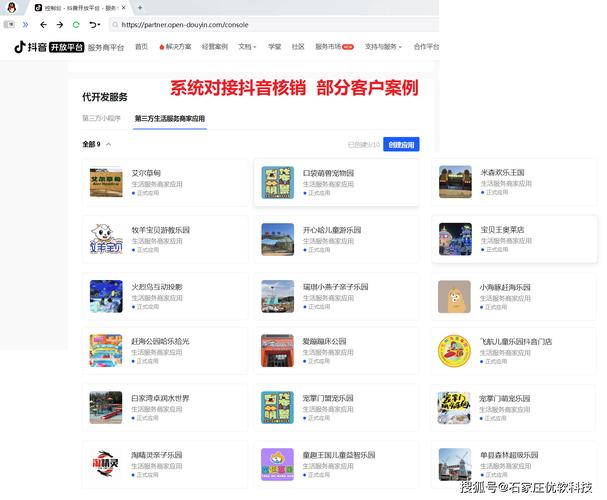
Task: Open the 开心哈儿童游乐园 app card
Action: [336, 239]
